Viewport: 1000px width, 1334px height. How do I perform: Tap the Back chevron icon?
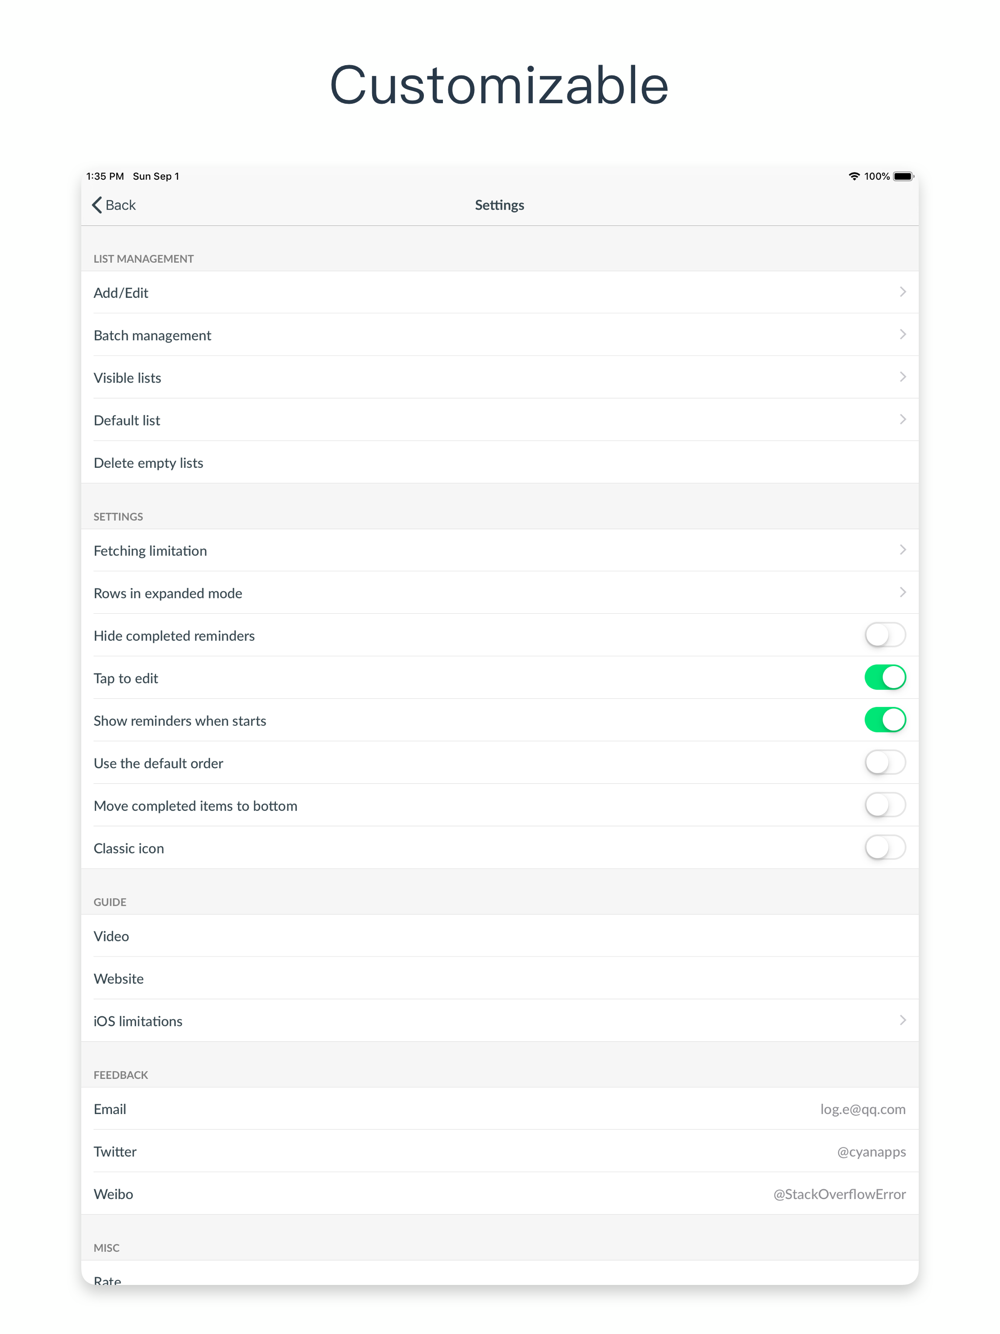click(x=97, y=205)
